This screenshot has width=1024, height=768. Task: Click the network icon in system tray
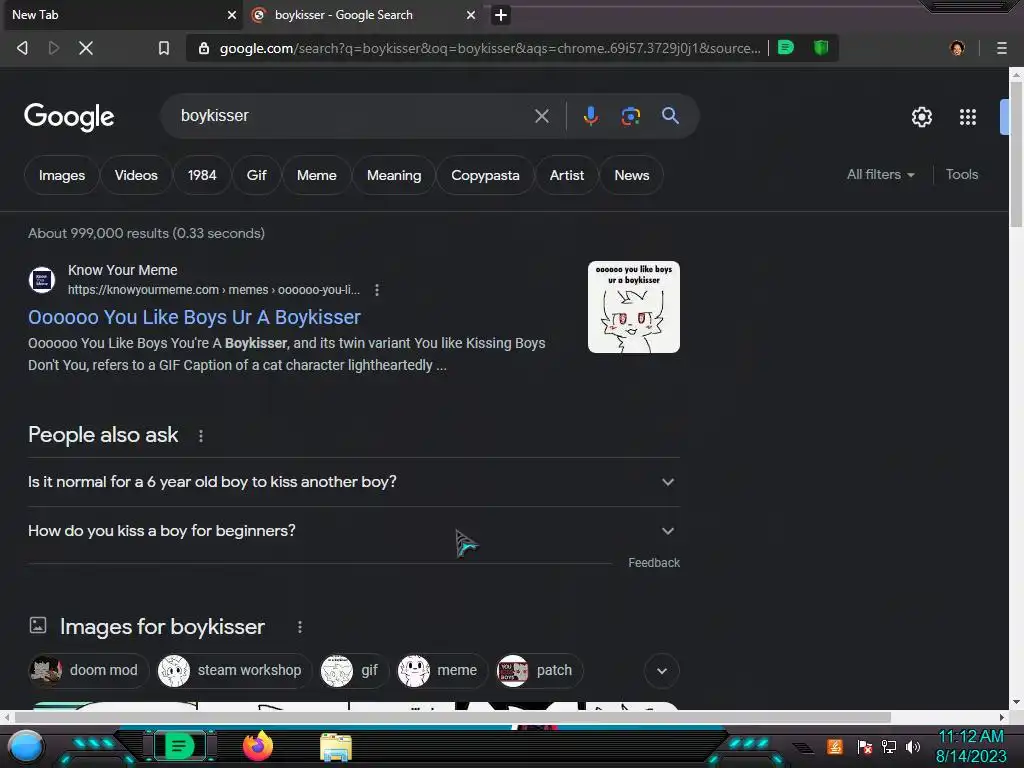coord(889,746)
